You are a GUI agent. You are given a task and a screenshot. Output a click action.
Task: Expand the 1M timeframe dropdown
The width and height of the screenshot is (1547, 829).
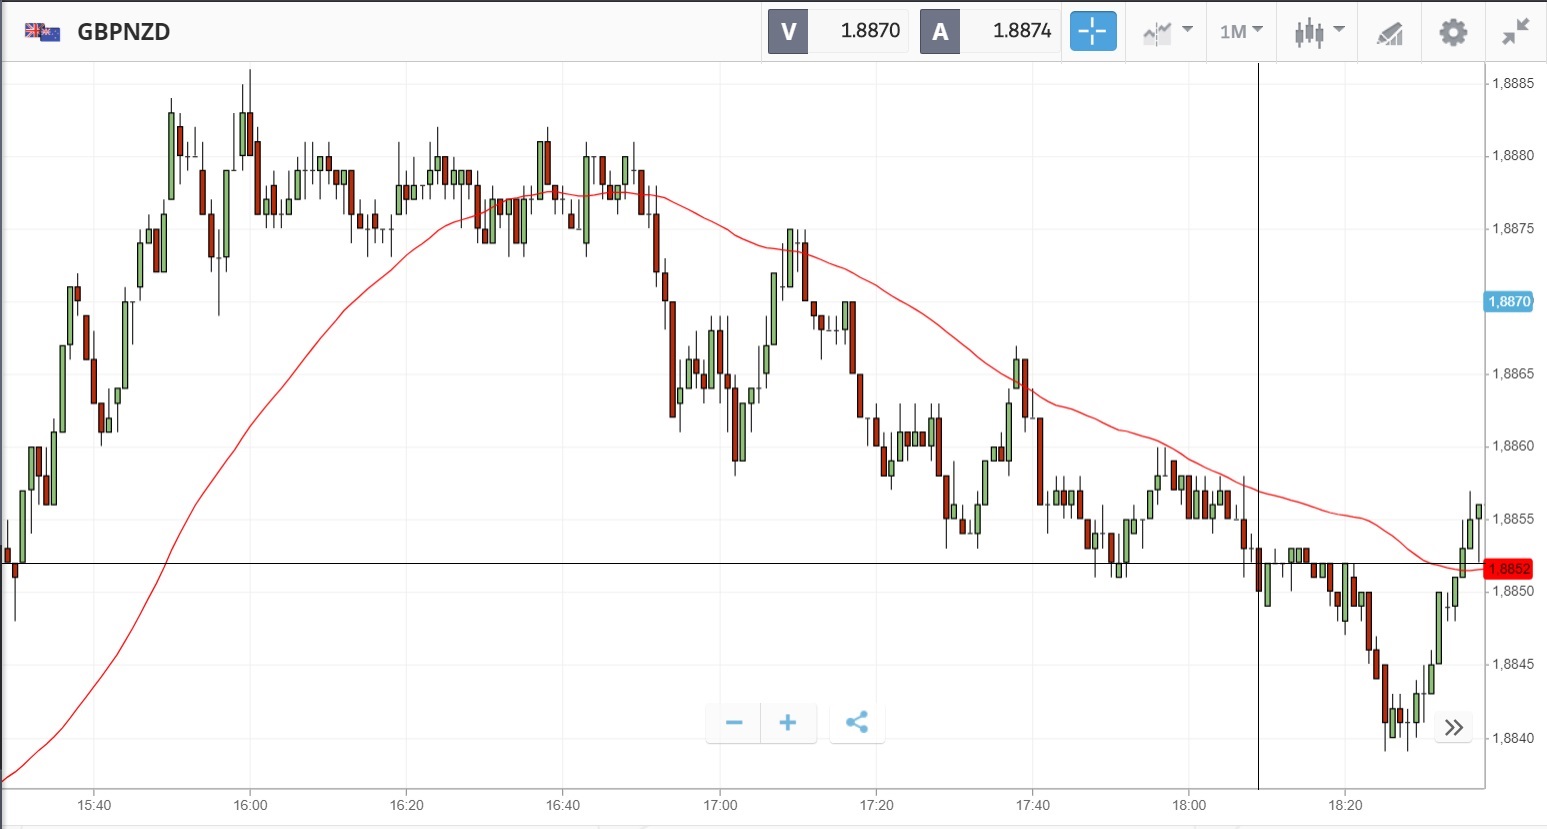click(x=1241, y=32)
